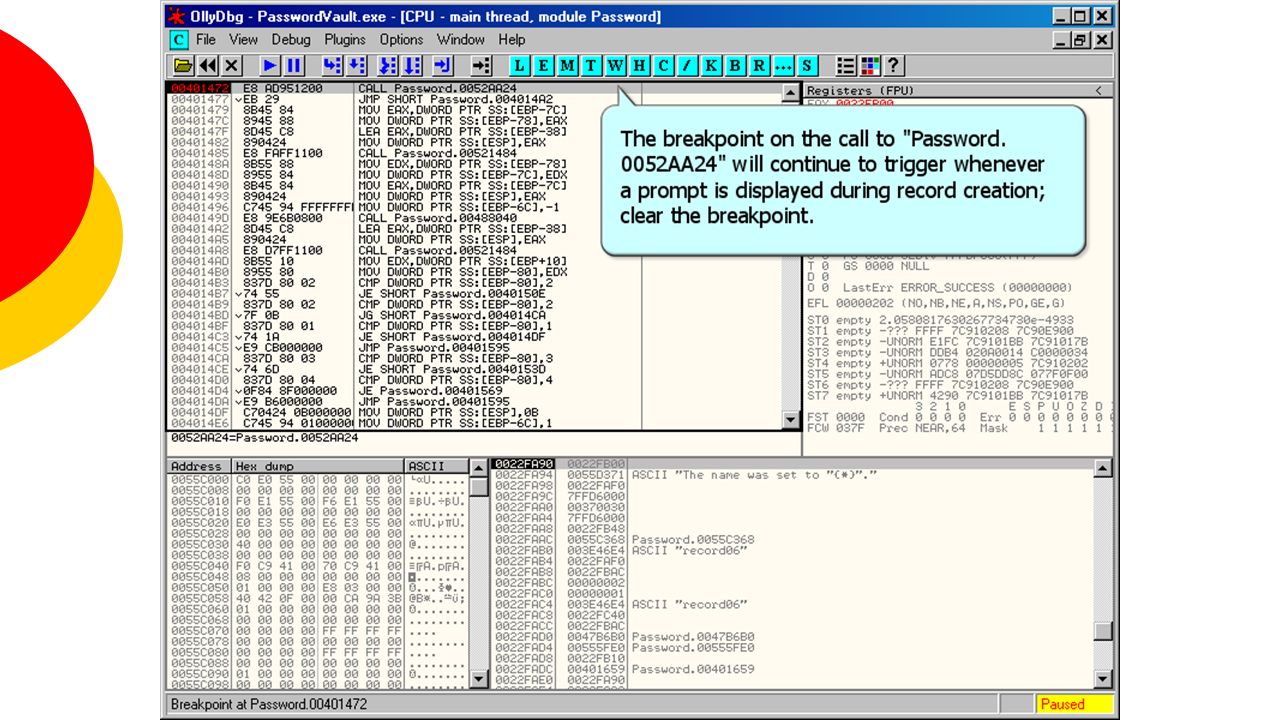Show the CPU window with C button
The width and height of the screenshot is (1280, 720).
[664, 66]
